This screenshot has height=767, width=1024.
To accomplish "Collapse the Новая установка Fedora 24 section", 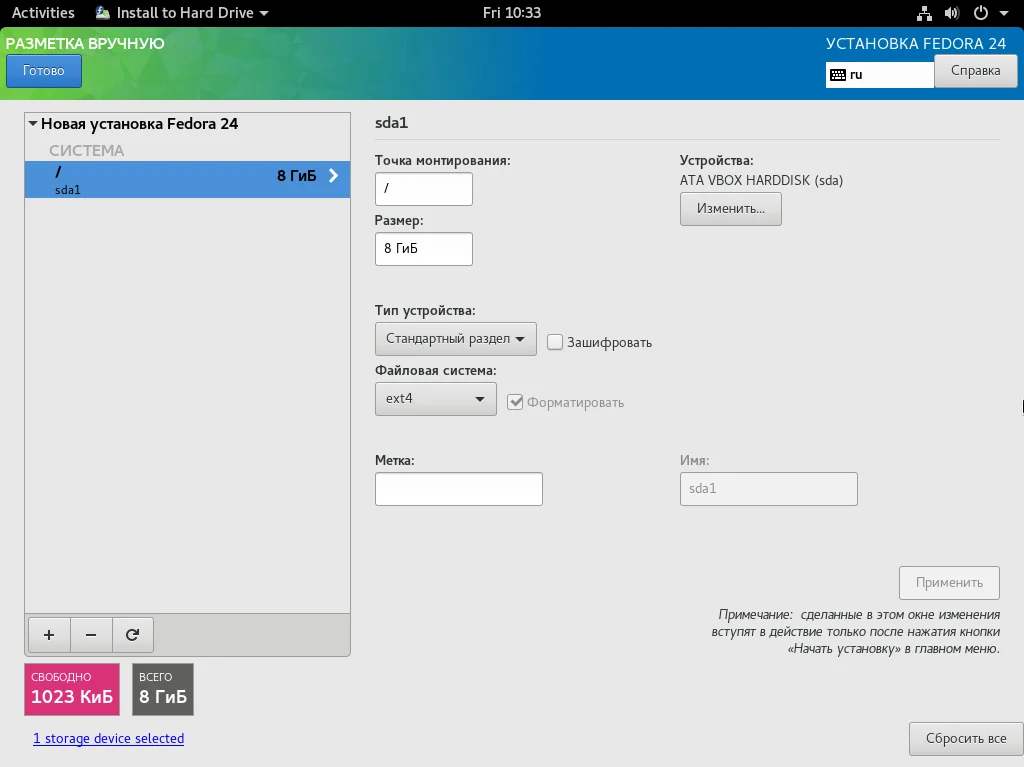I will tap(33, 123).
